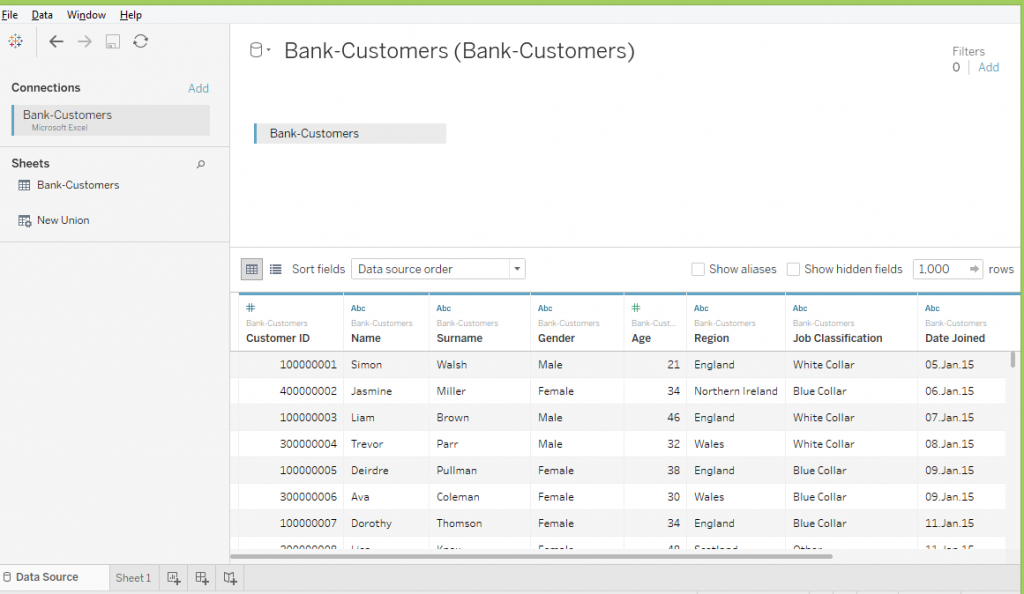Click the new worksheet icon
Viewport: 1024px width, 594px height.
click(173, 578)
